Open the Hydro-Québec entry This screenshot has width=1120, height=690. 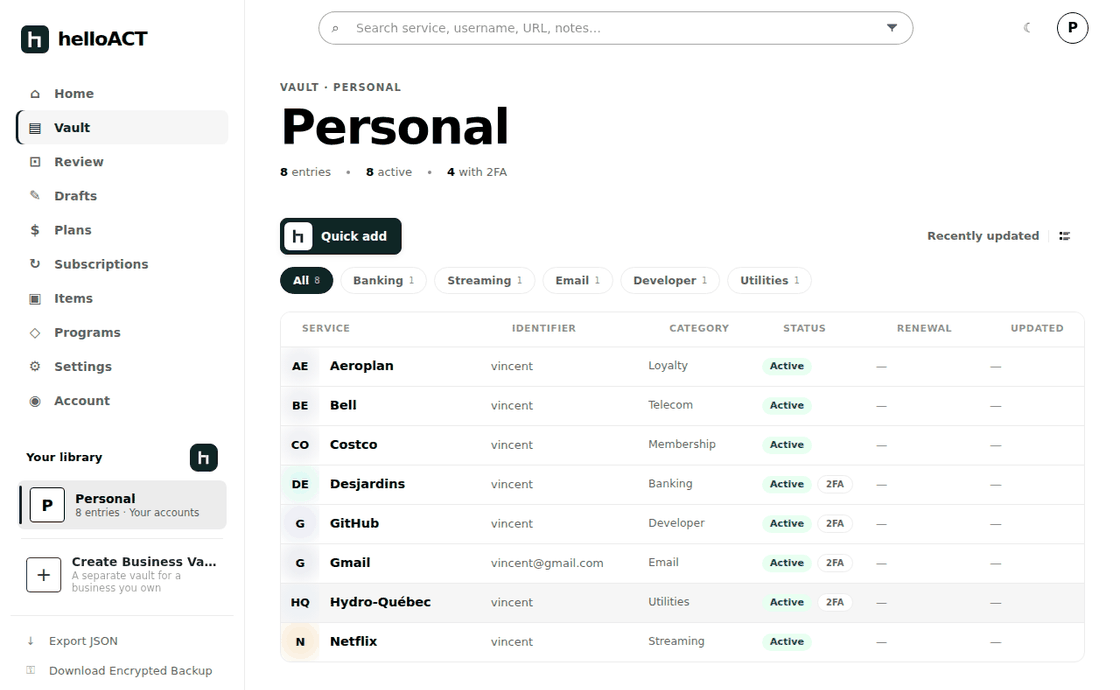tap(682, 602)
